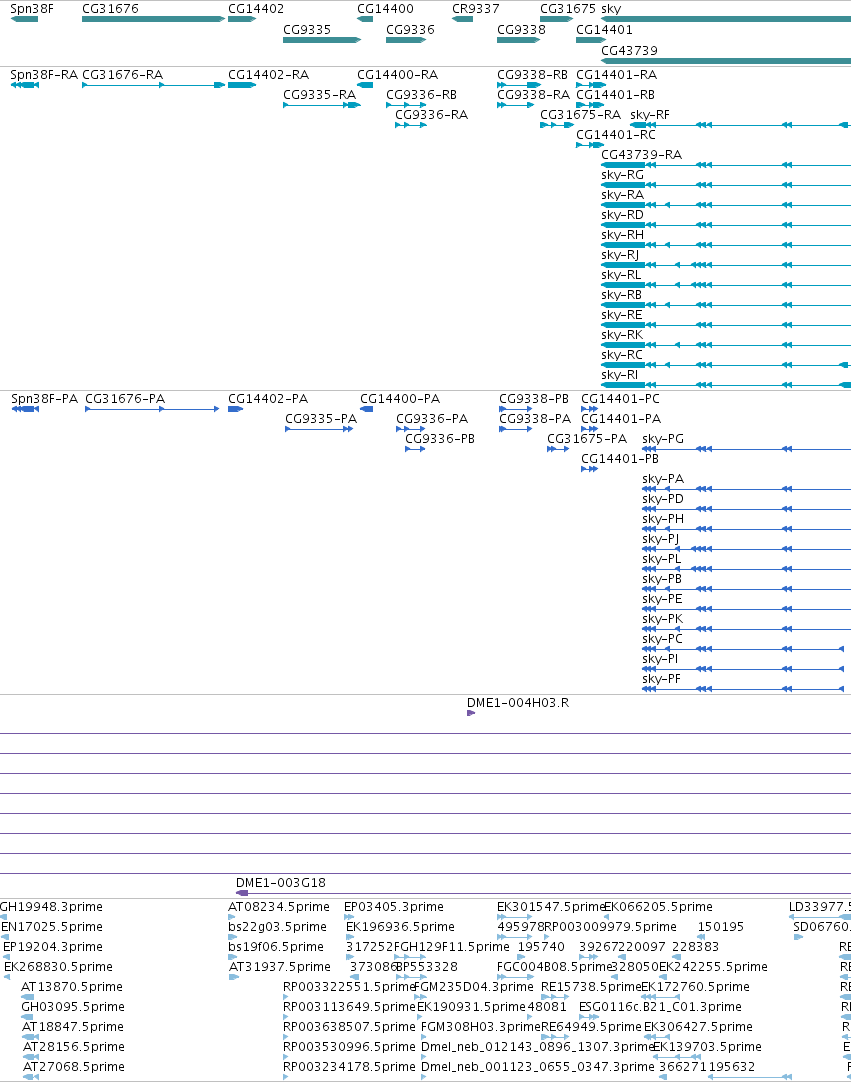Select the CG14400-RA transcript label
851x1082 pixels.
[x=398, y=75]
